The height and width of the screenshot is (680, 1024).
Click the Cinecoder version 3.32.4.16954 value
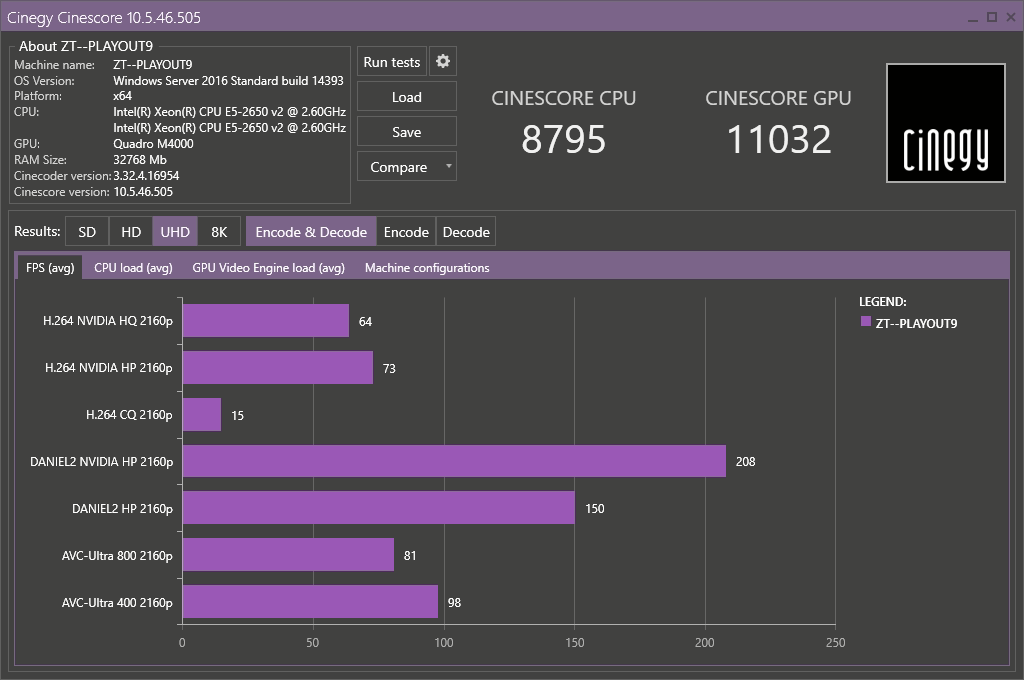pyautogui.click(x=146, y=176)
